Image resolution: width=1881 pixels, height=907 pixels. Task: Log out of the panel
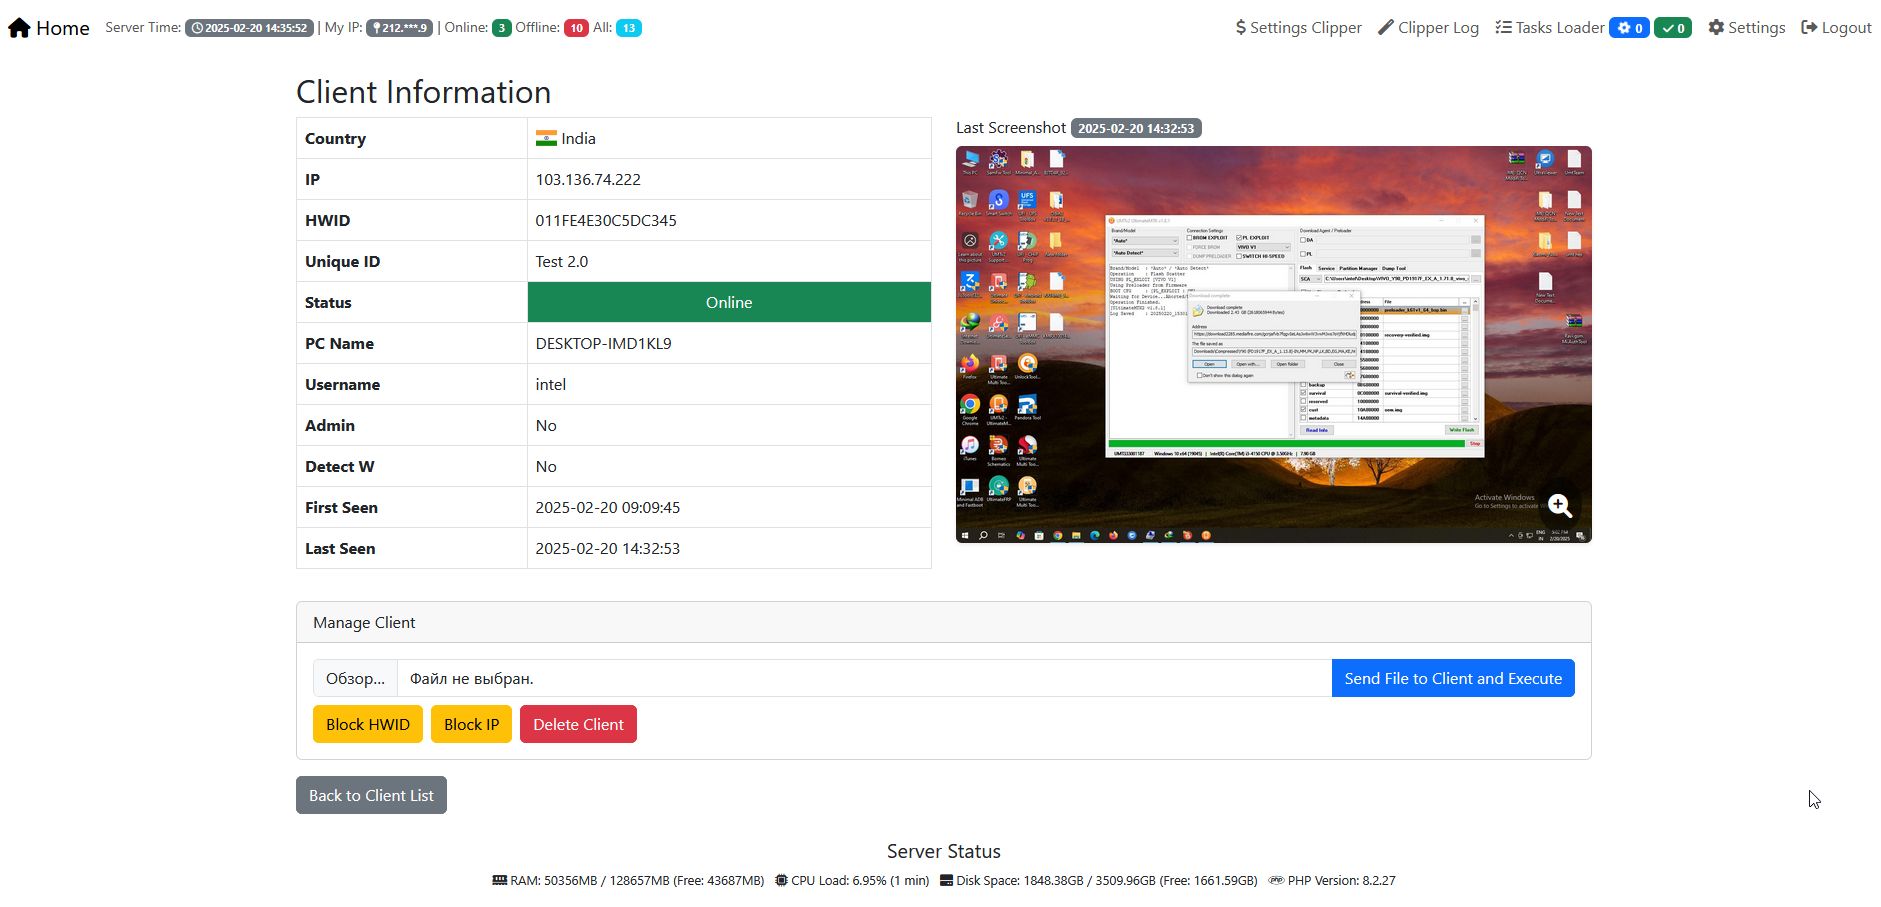click(1836, 28)
